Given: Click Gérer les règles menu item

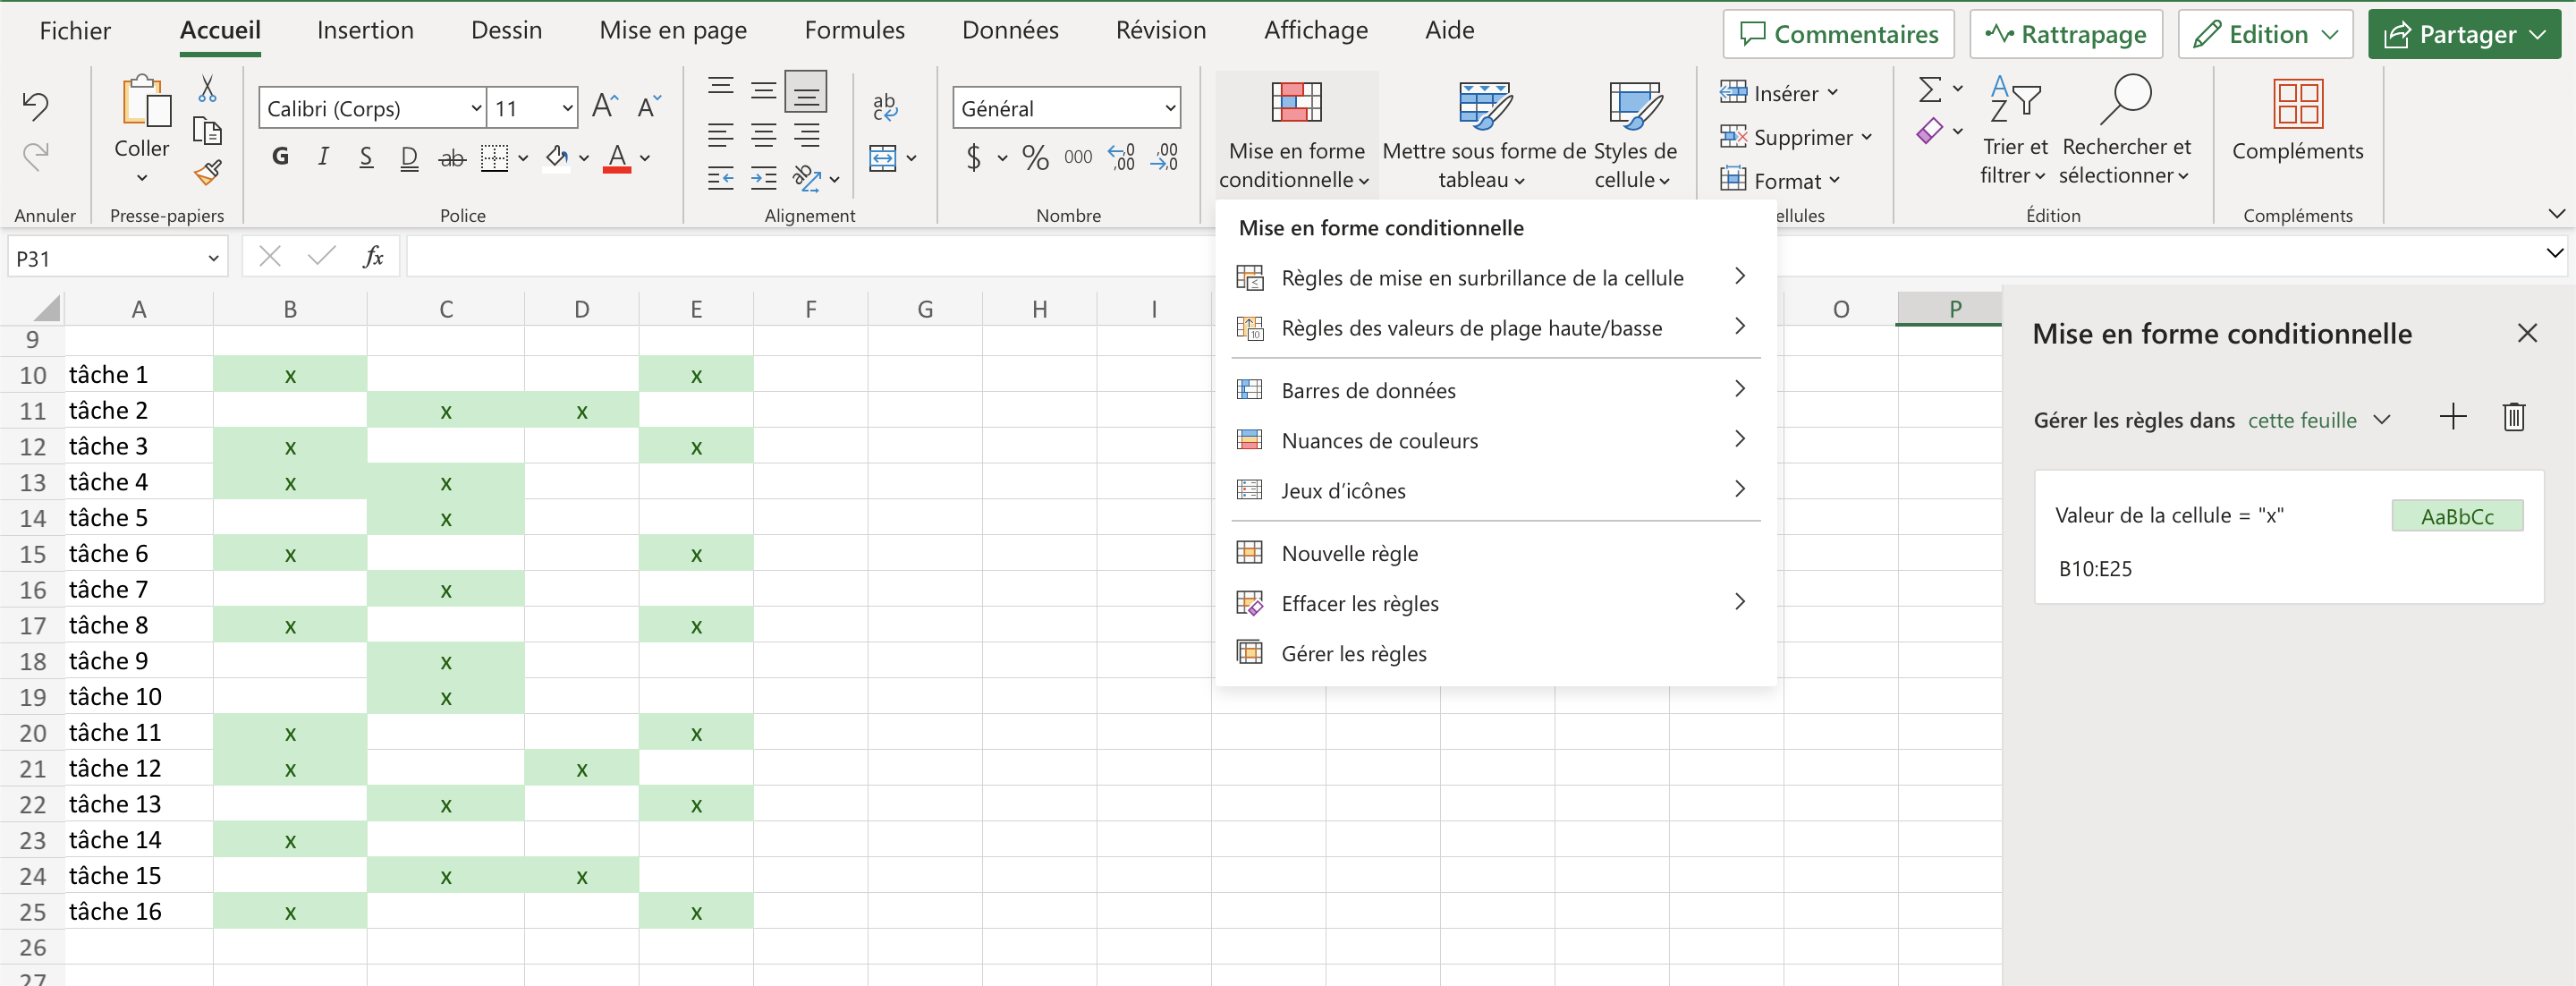Looking at the screenshot, I should (1353, 652).
